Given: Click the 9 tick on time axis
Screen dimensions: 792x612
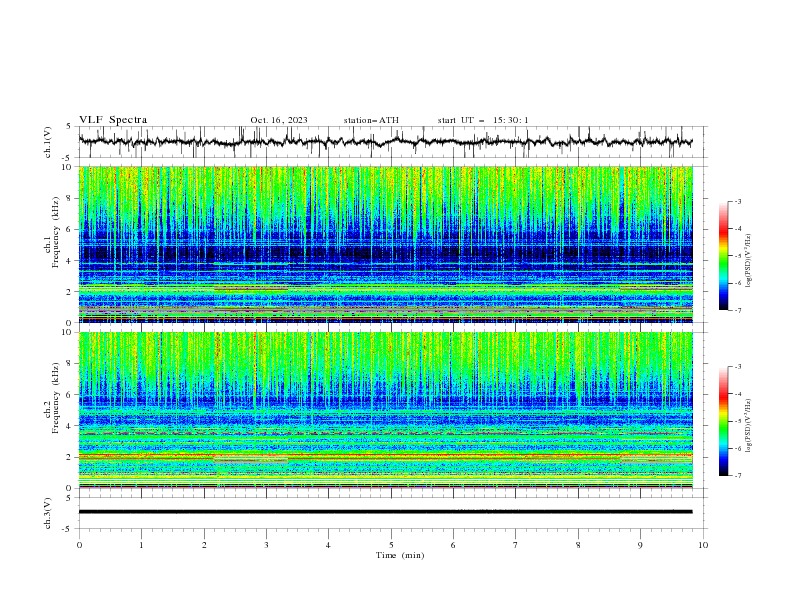Looking at the screenshot, I should (x=640, y=545).
